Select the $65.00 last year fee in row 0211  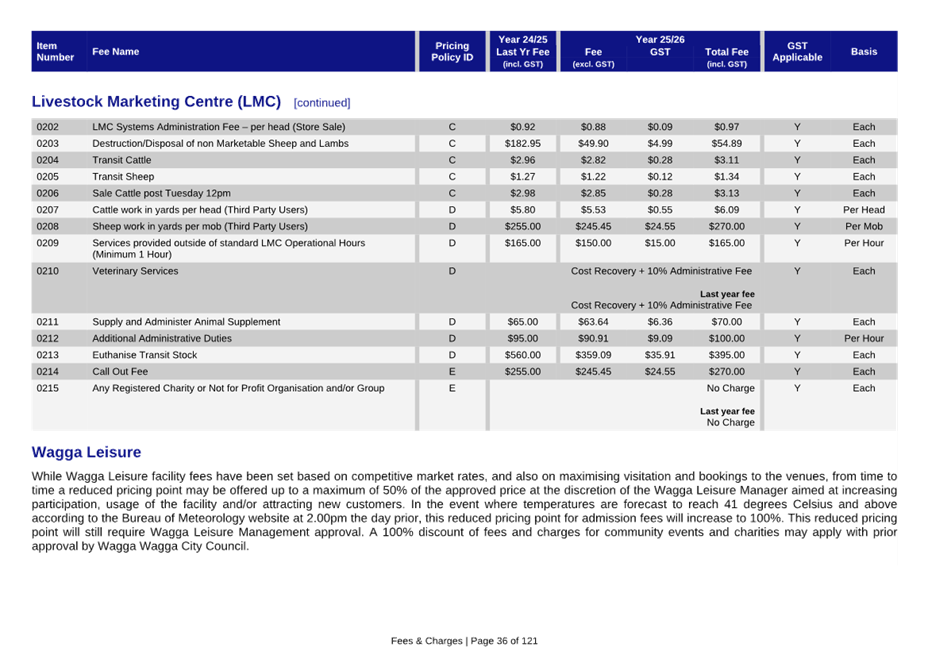[x=523, y=321]
